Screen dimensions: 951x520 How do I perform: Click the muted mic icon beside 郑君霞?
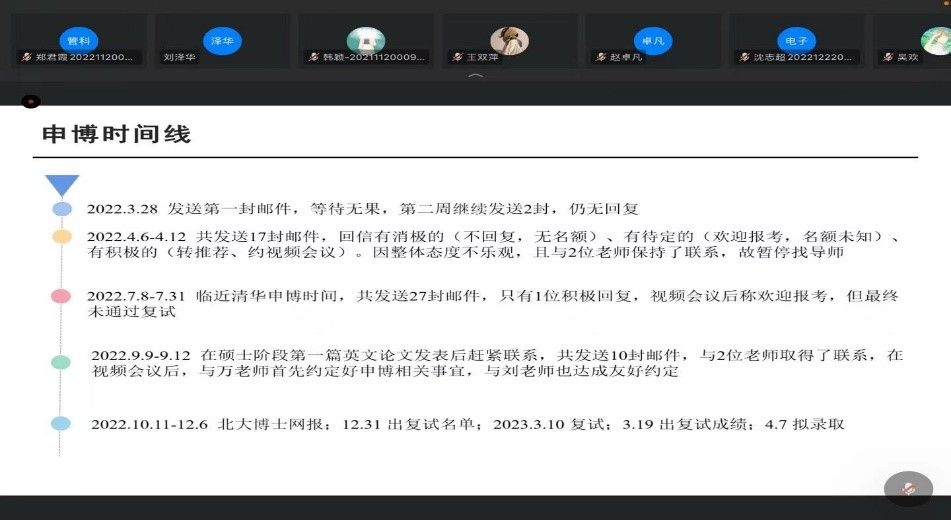point(24,58)
